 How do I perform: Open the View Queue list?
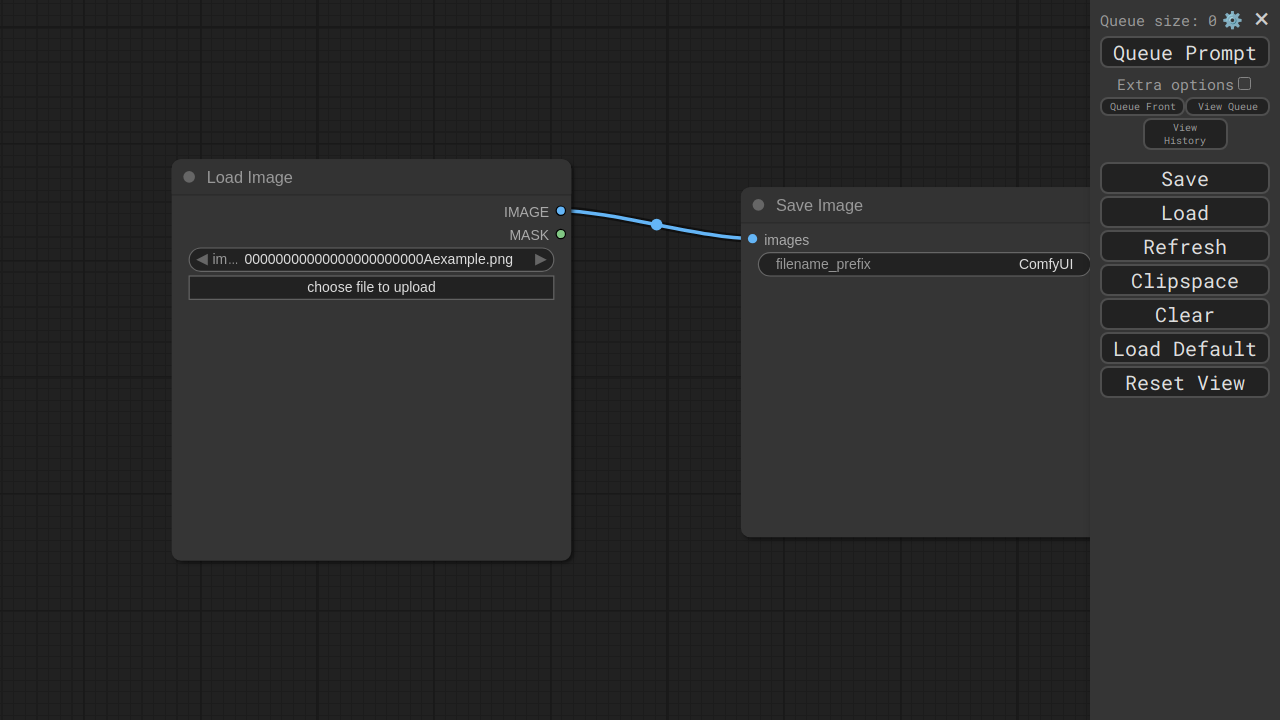pos(1227,107)
